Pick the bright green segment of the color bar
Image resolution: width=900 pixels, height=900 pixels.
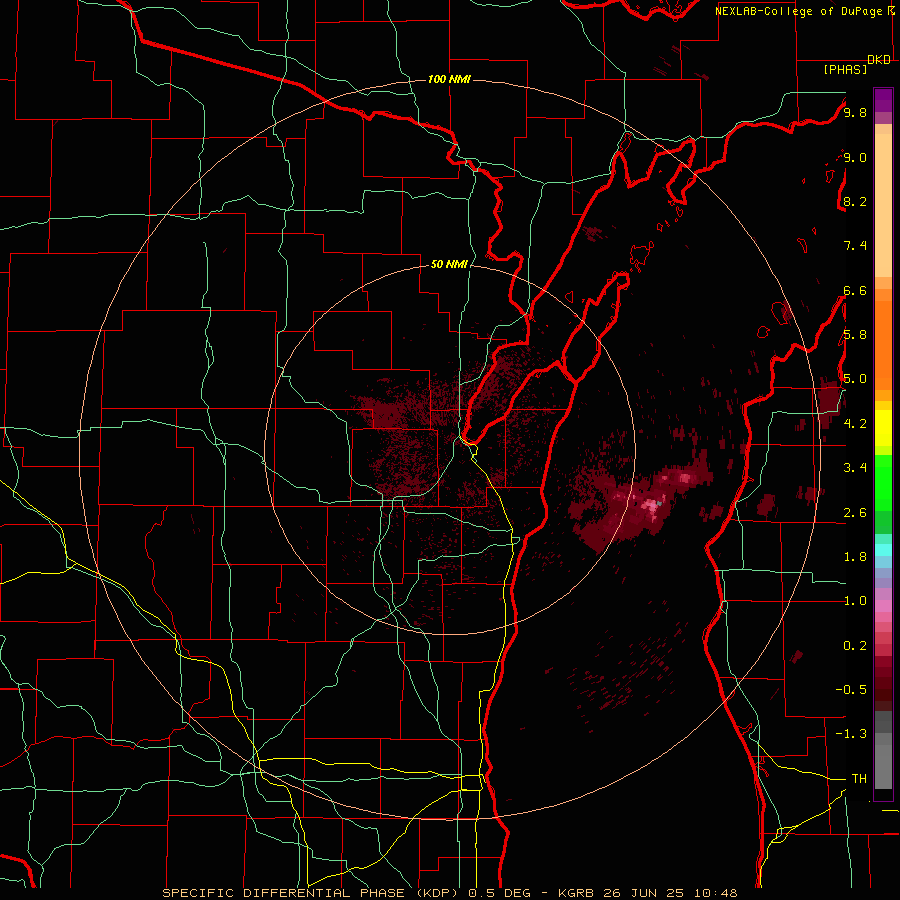tap(883, 483)
